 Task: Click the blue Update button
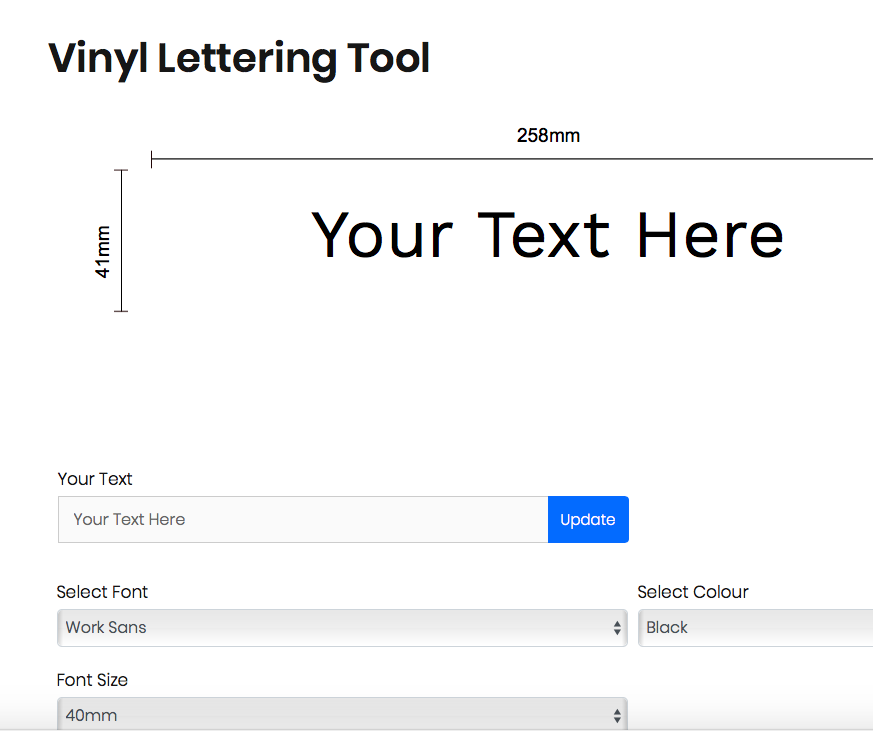[x=588, y=519]
